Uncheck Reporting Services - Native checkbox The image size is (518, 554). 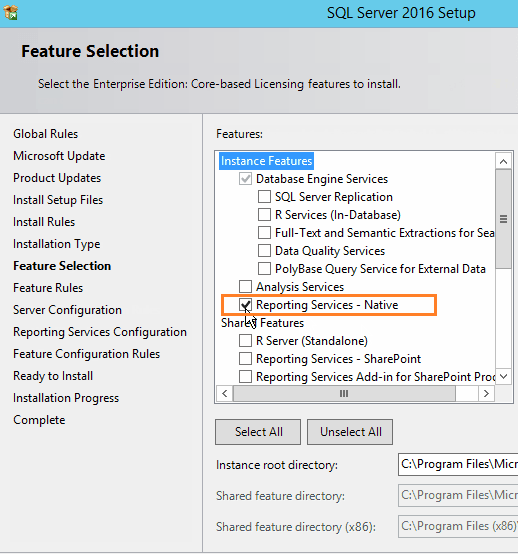point(245,305)
